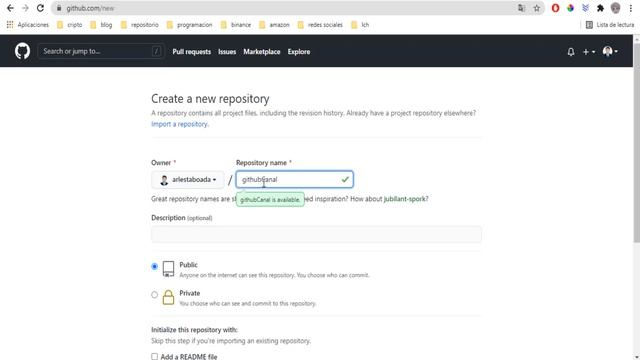The image size is (640, 360).
Task: Click the blue layered extension icon
Action: [585, 8]
